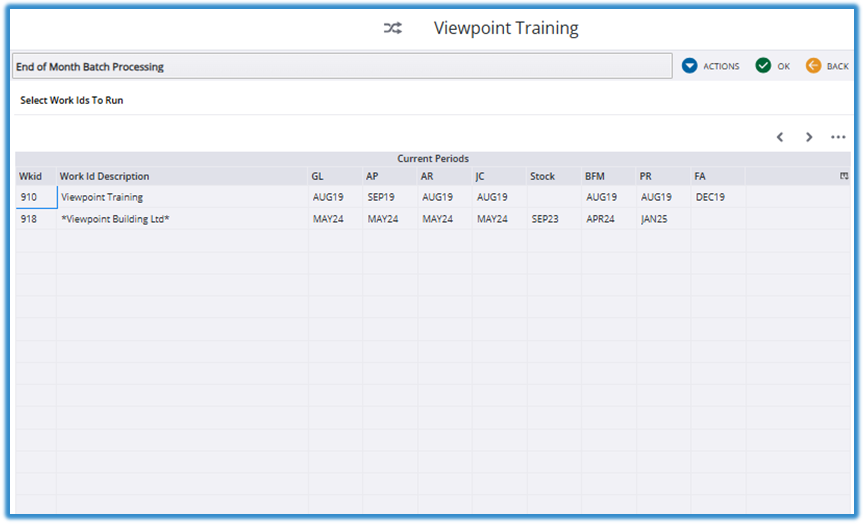
Task: Go back using the orange Back arrow
Action: 826,66
